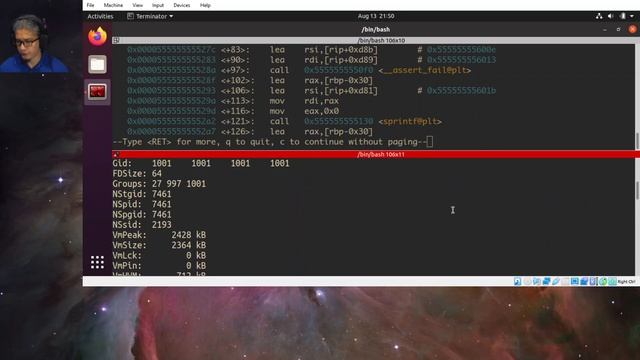640x360 pixels.
Task: Expand the Terminator app menu
Action: pyautogui.click(x=150, y=16)
